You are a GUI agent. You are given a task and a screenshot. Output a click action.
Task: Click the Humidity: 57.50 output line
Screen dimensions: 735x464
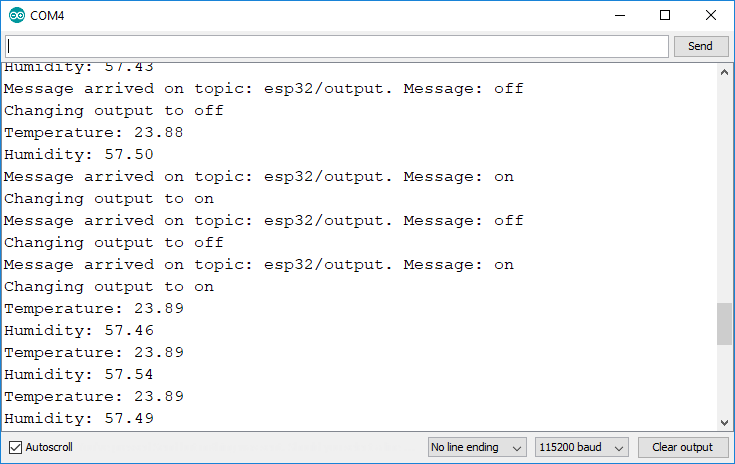tap(79, 154)
